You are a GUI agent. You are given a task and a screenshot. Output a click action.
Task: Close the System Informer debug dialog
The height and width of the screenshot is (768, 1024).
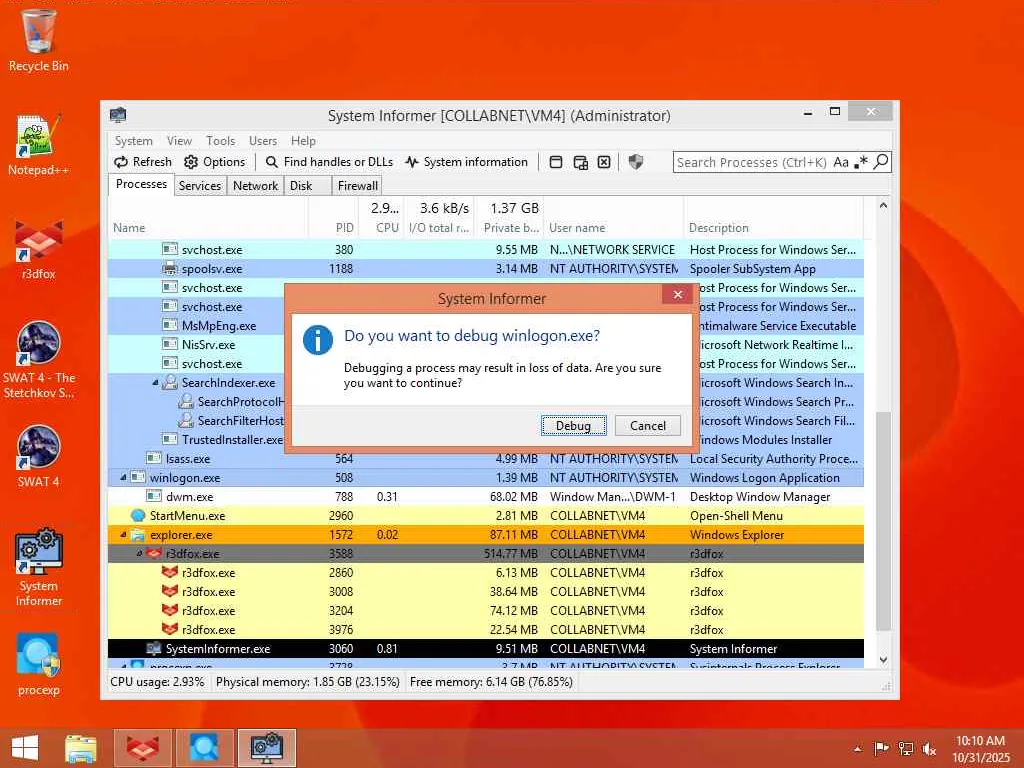pyautogui.click(x=678, y=295)
